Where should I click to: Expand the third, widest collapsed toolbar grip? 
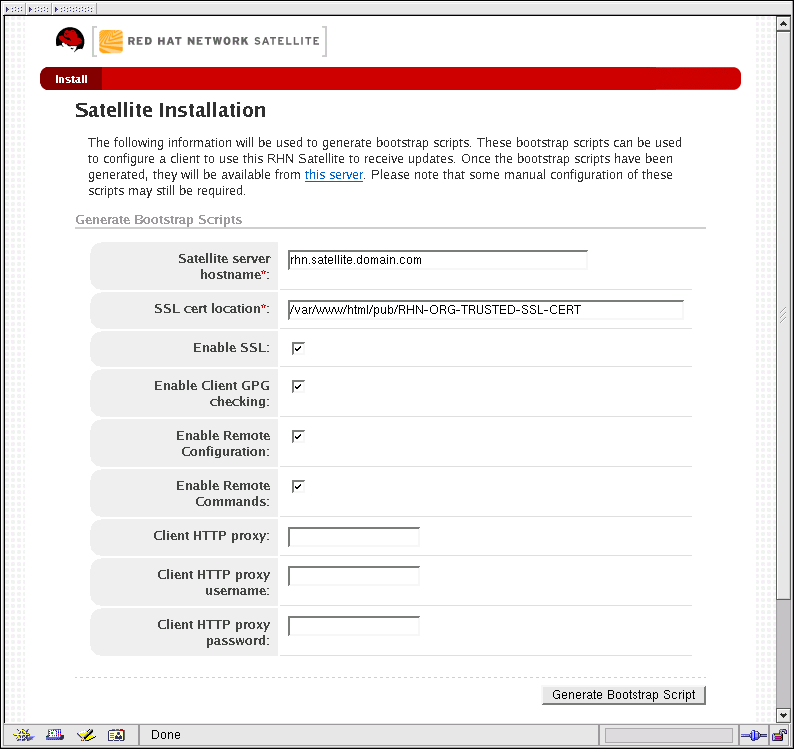(x=74, y=9)
